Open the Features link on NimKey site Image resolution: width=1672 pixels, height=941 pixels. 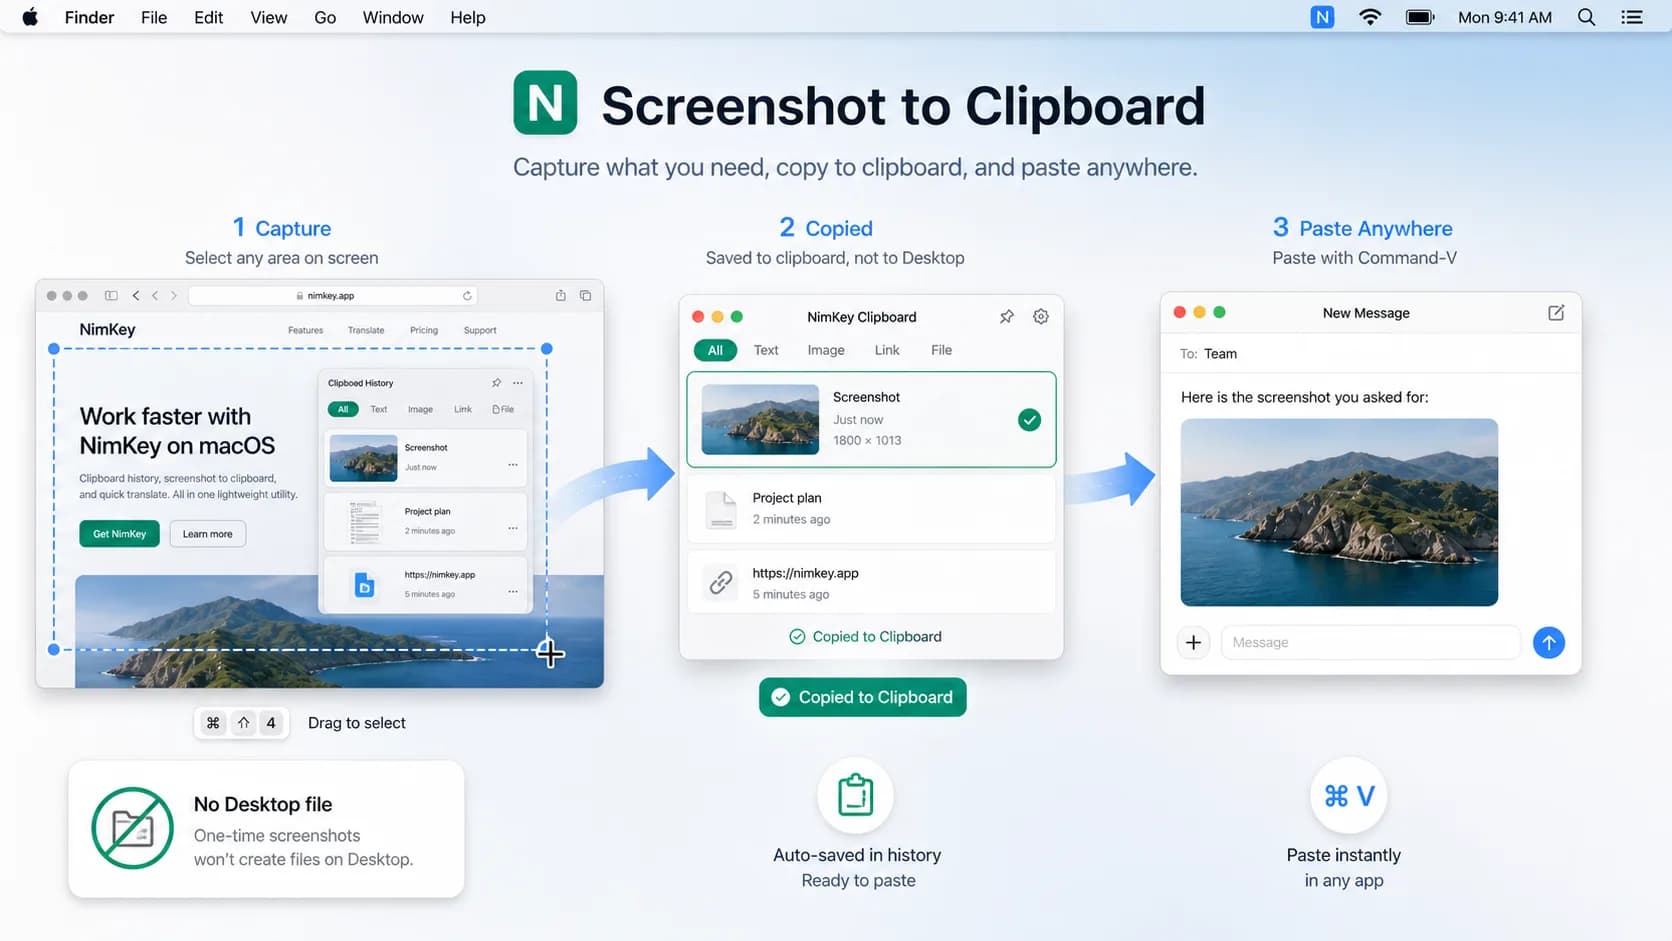pyautogui.click(x=305, y=330)
